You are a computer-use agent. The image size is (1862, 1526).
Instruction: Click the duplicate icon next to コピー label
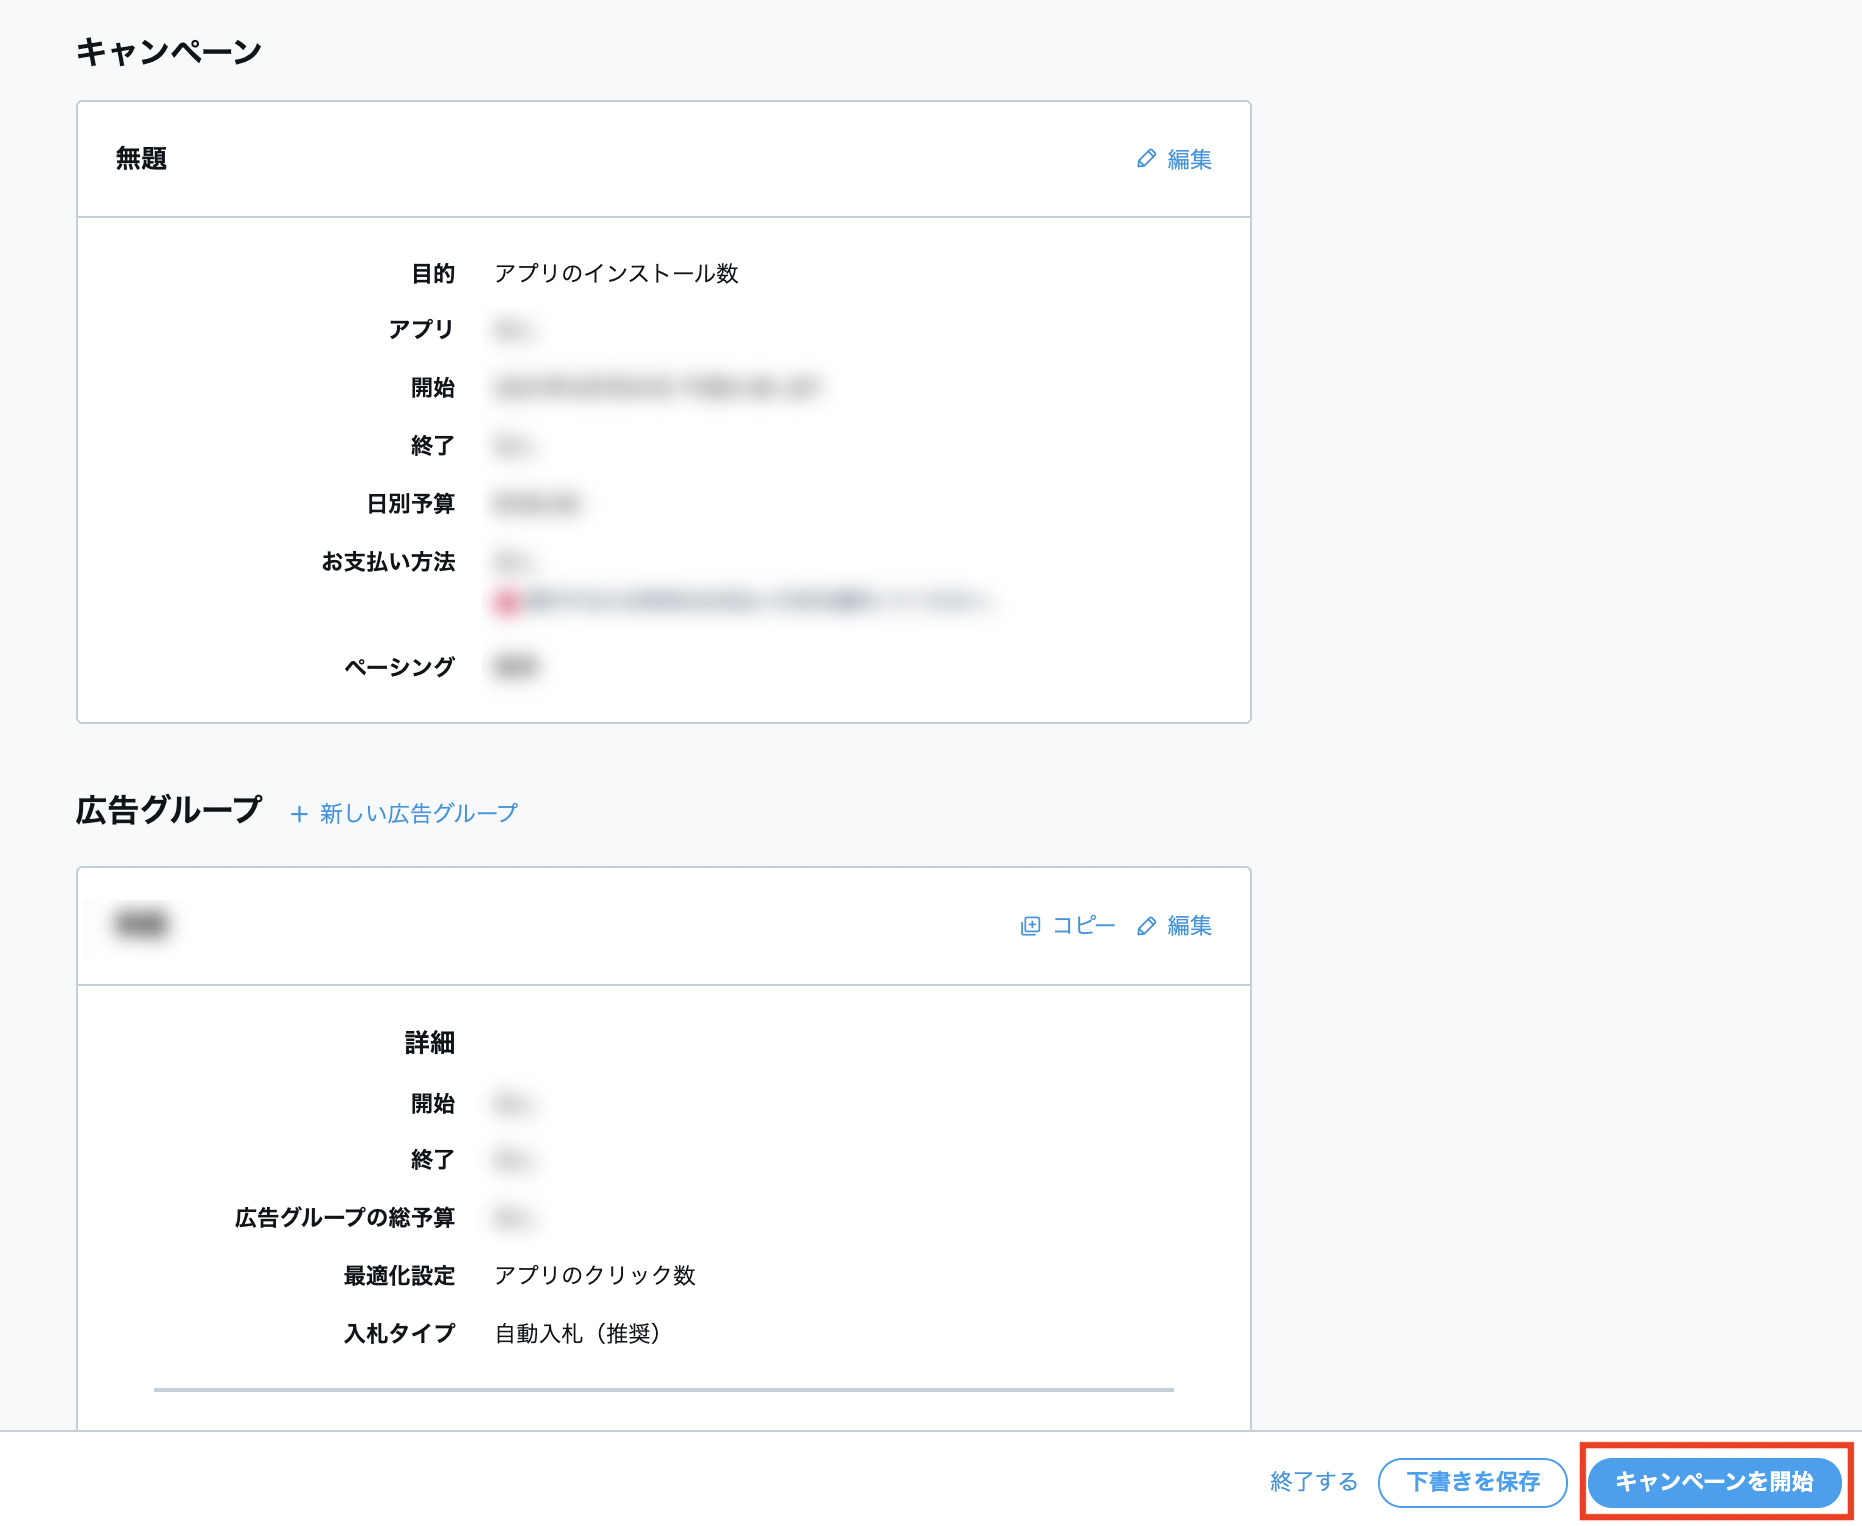click(1030, 926)
